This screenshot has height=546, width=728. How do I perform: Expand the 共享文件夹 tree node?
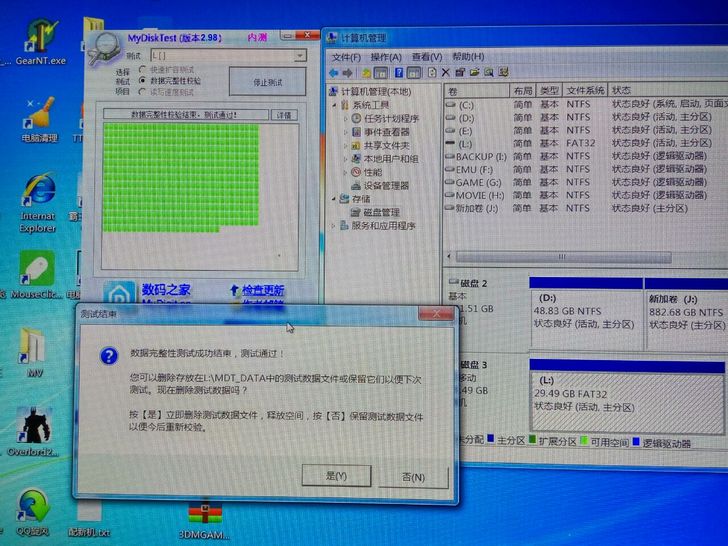[345, 146]
